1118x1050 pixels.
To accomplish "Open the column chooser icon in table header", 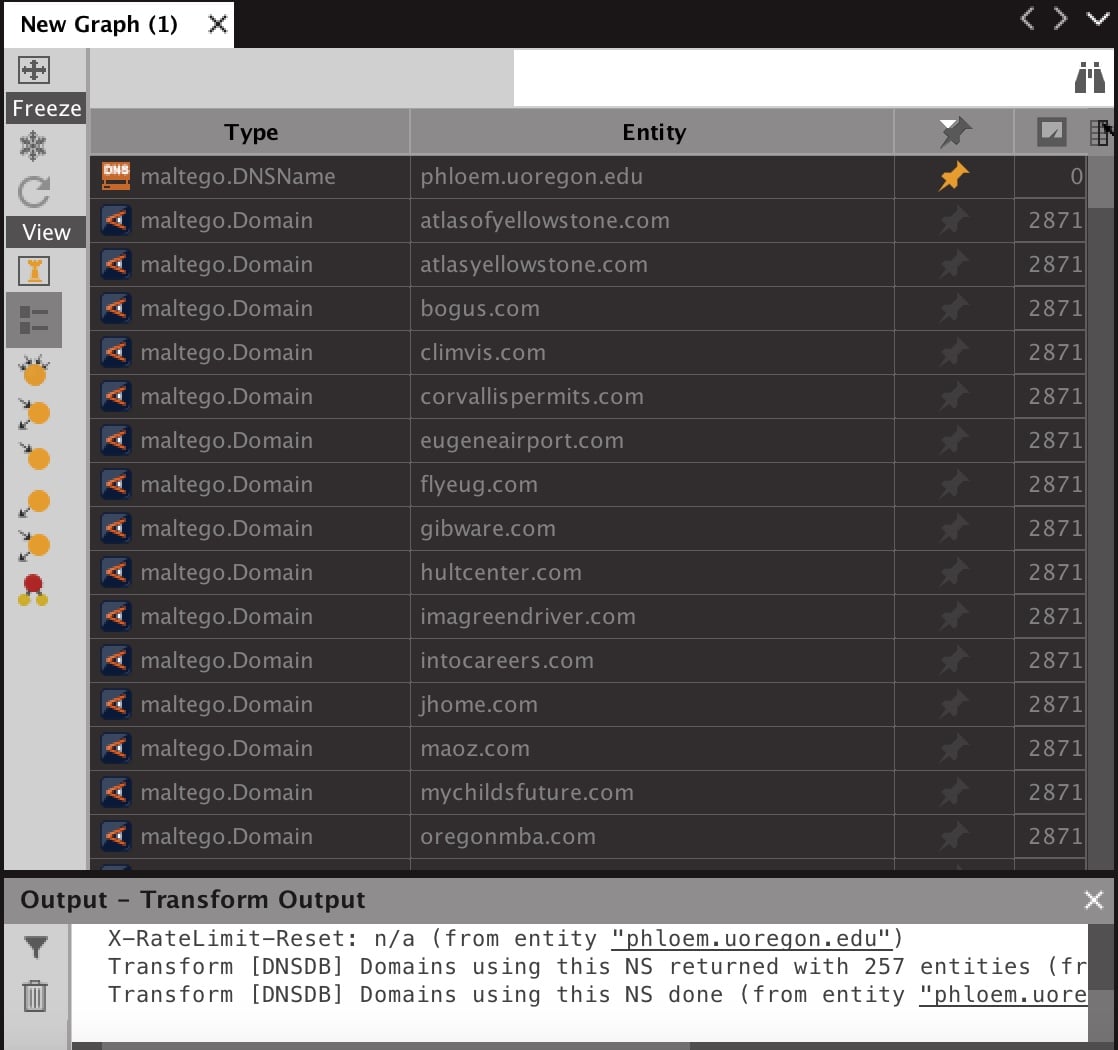I will tap(1100, 133).
